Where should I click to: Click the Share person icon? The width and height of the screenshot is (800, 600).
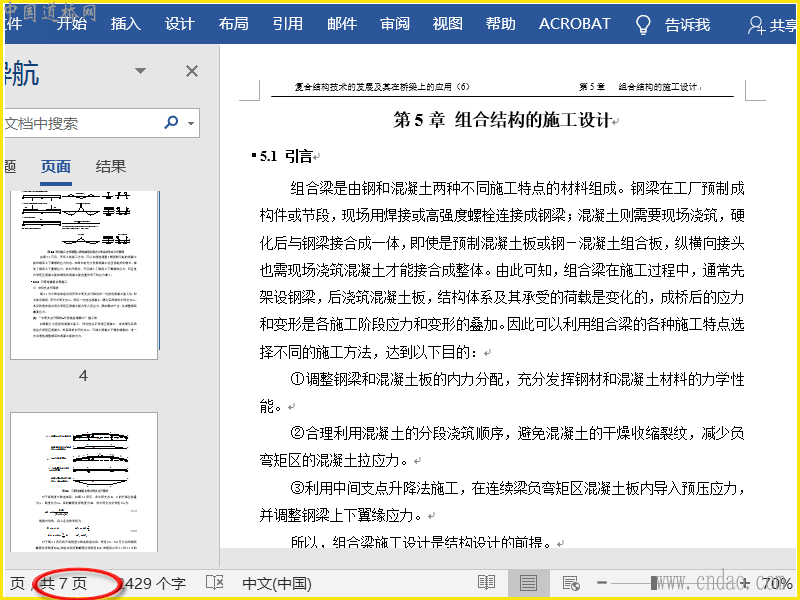[754, 24]
